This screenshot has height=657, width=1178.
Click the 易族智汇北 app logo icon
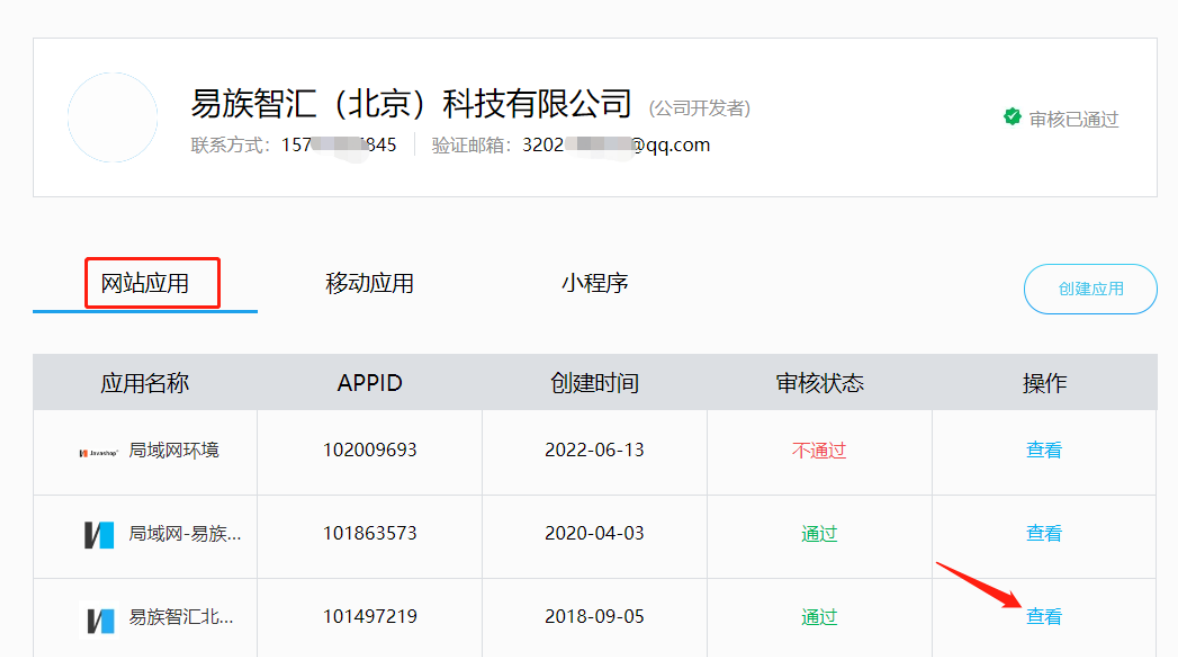tap(99, 619)
